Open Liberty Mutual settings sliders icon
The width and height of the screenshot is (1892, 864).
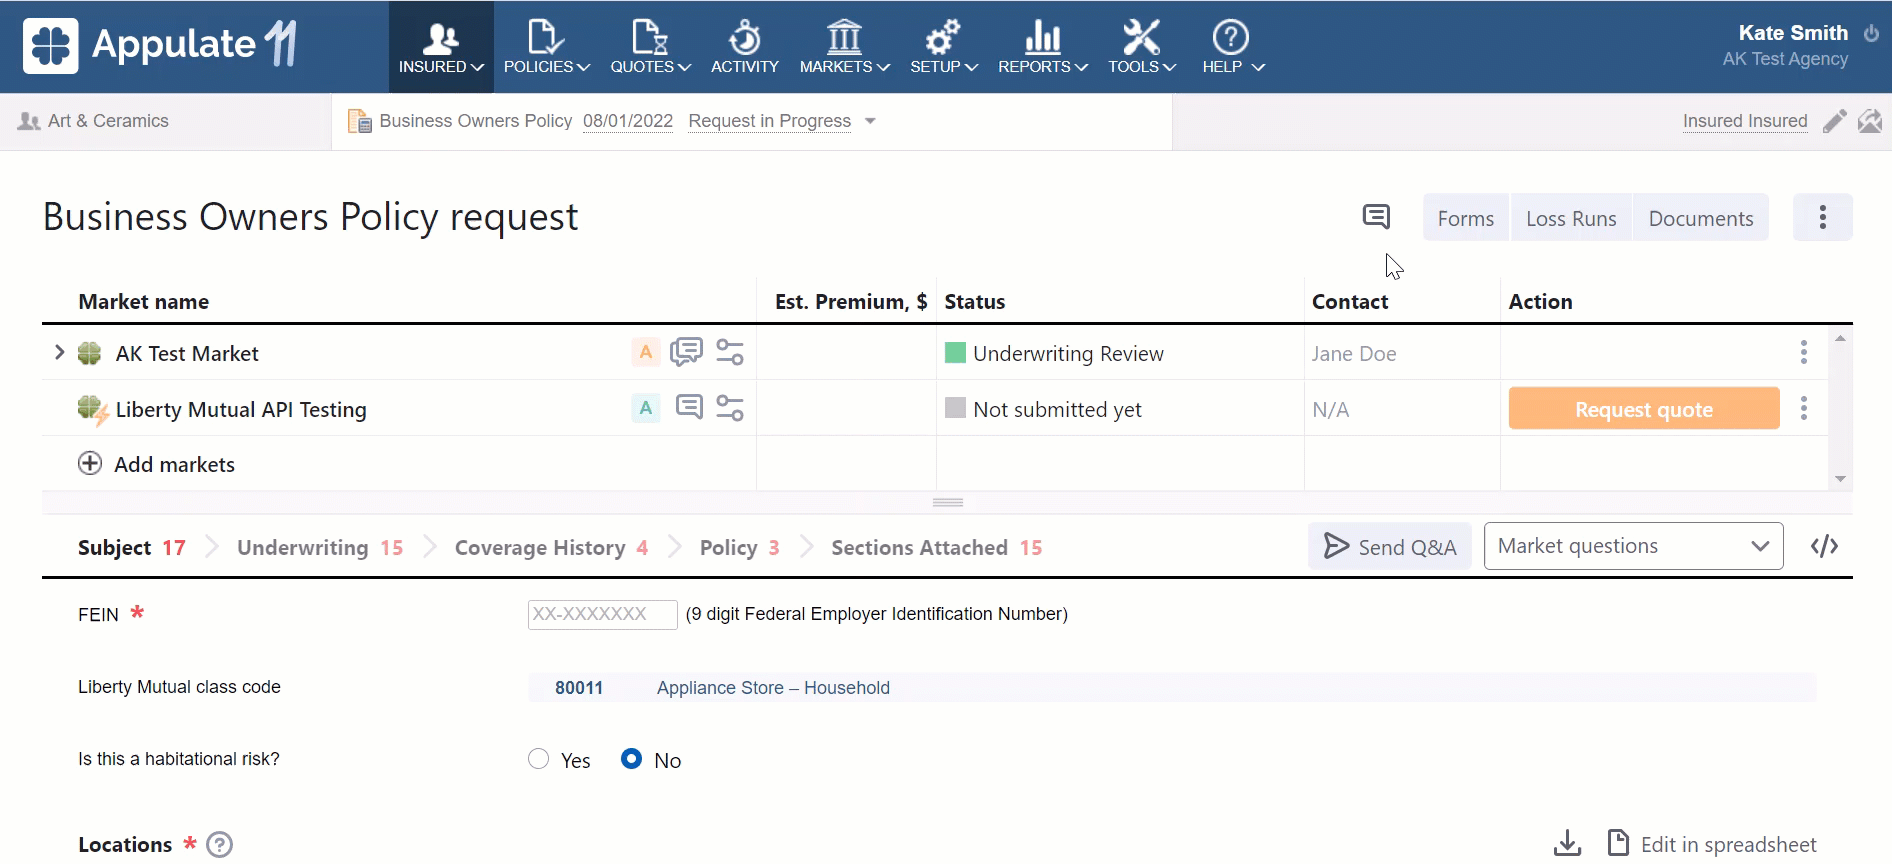(x=730, y=408)
